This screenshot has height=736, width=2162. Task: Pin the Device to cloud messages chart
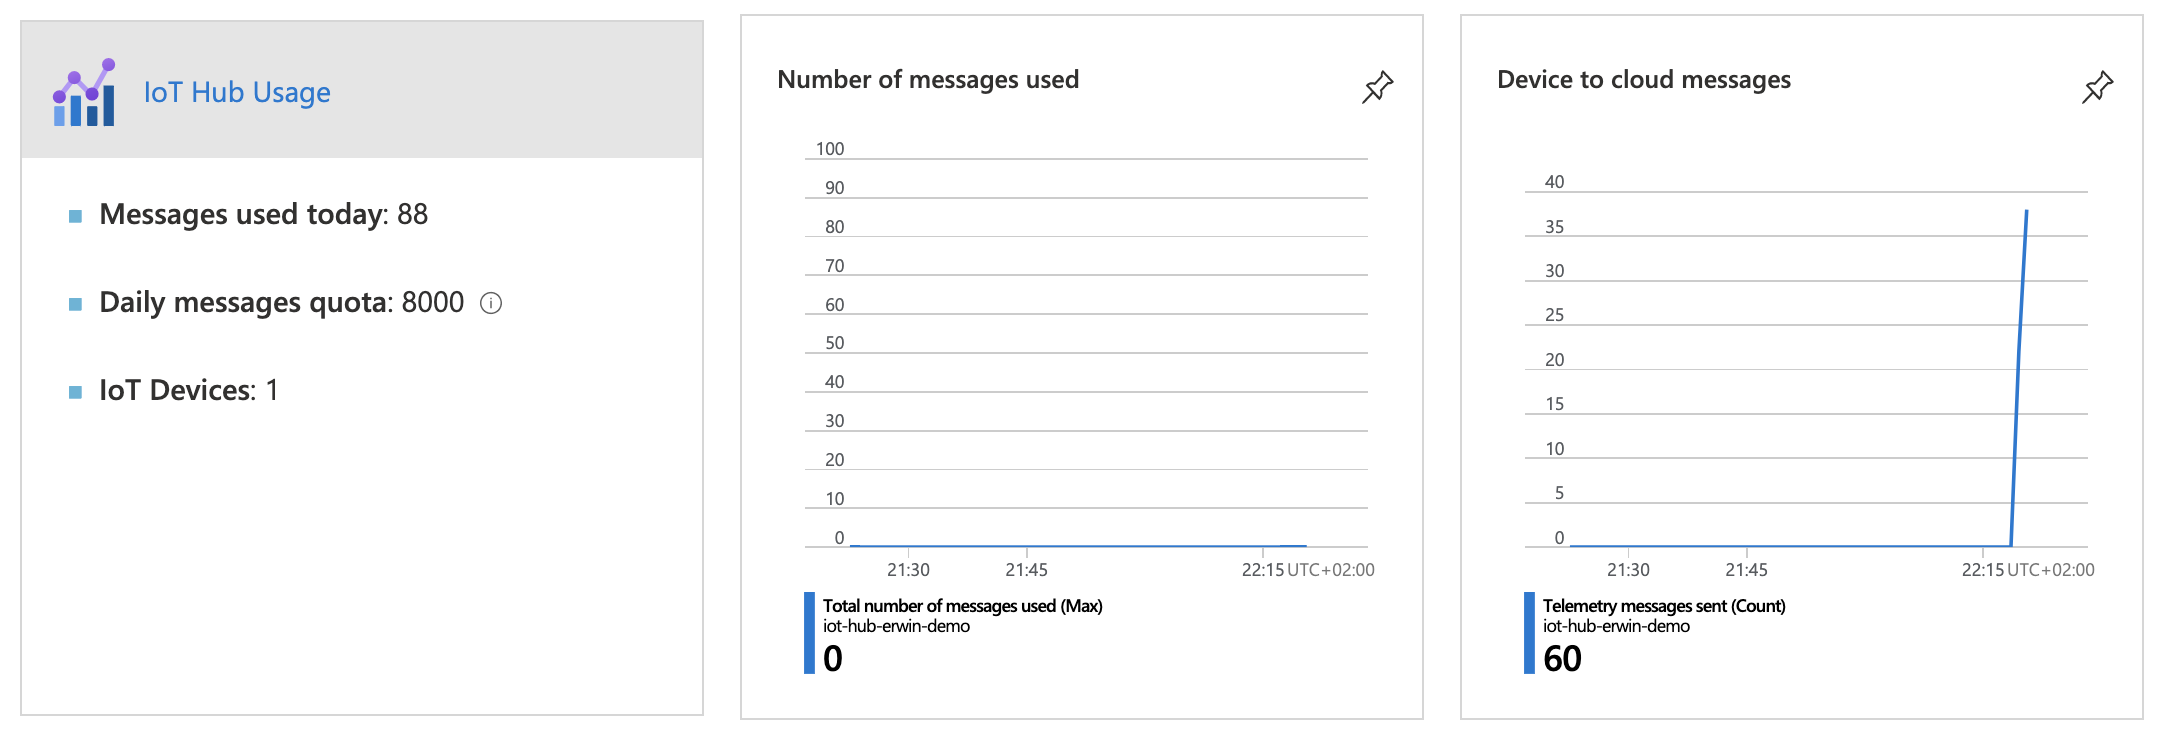[2097, 88]
